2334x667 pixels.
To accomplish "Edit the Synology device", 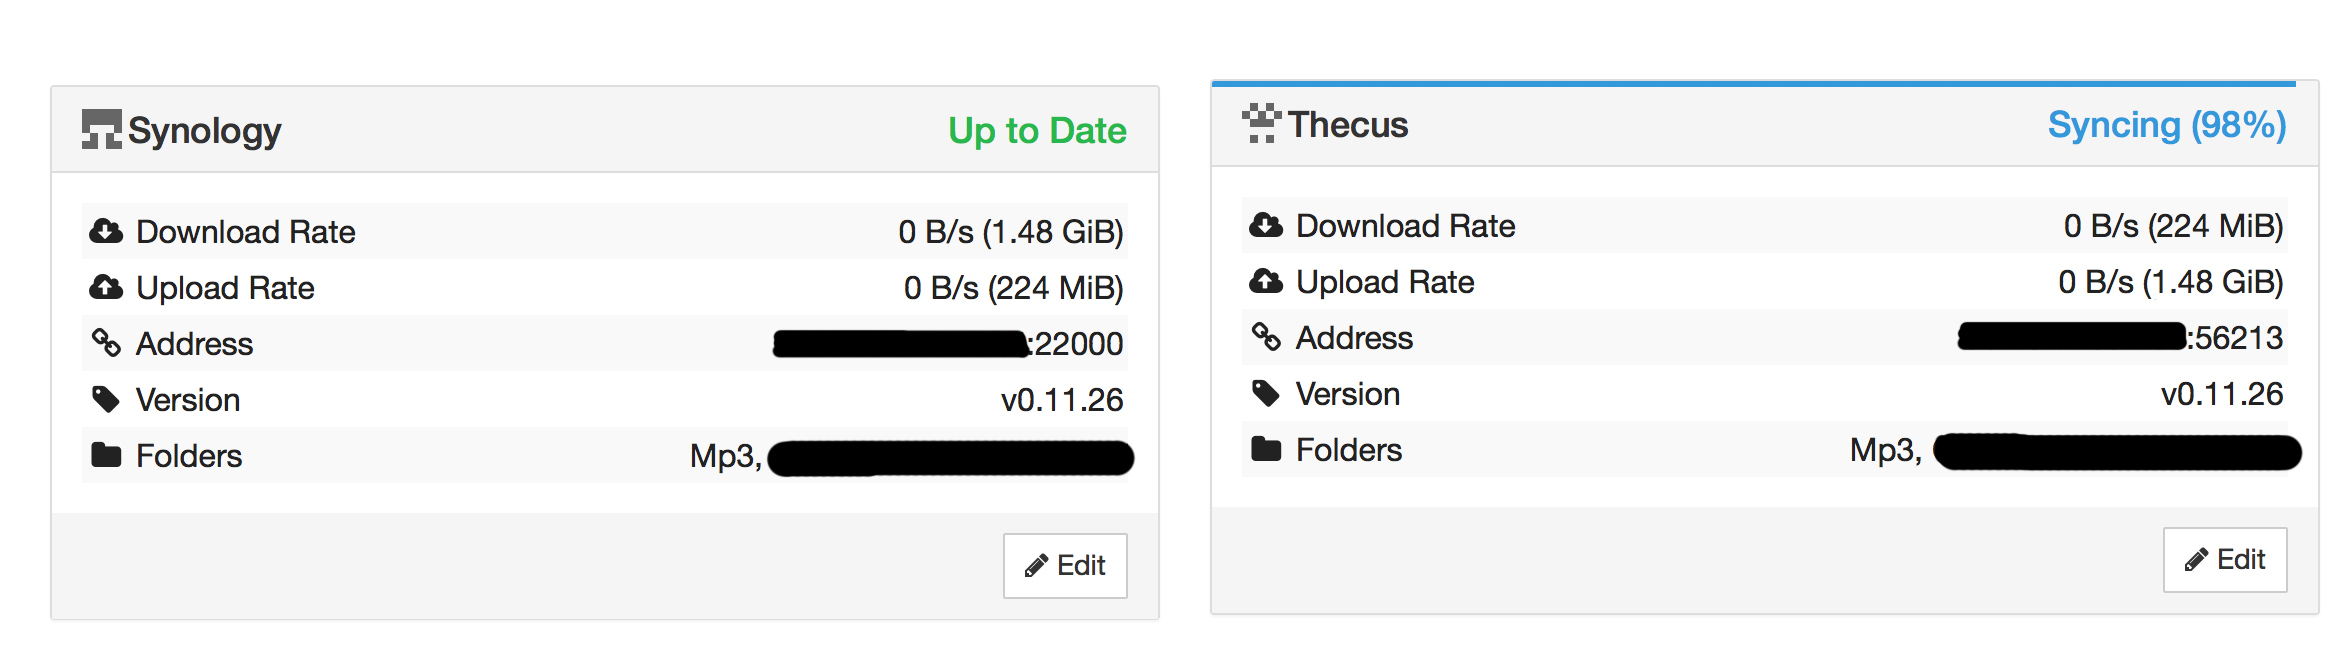I will click(x=1065, y=566).
